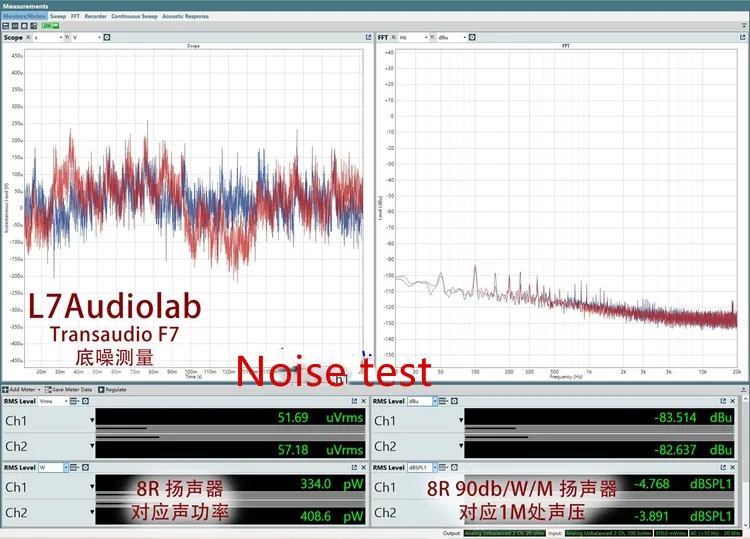Viewport: 750px width, 539px height.
Task: Click Output status 'Analog Unbalanced 2 Ch, 20 ohm'
Action: point(505,533)
